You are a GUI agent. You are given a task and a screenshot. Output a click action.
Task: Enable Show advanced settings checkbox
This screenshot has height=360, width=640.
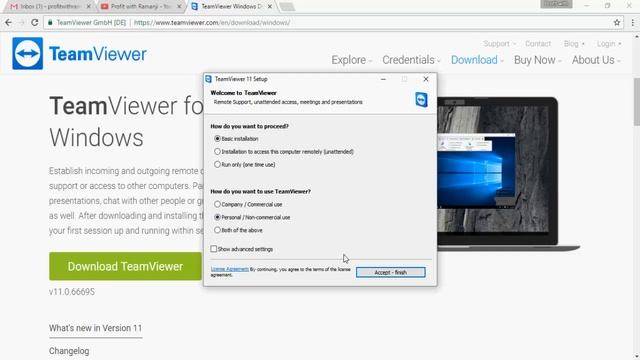242,249
